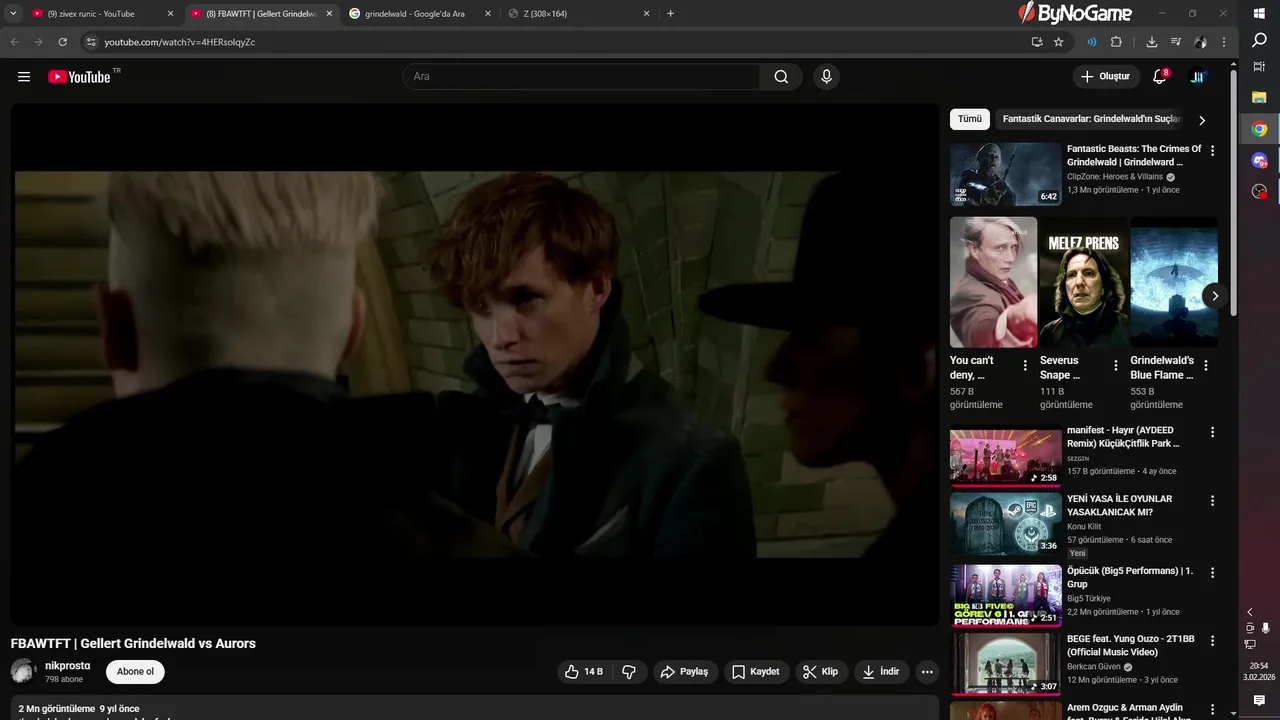Select 'Fantastik Canavarlar: Grindelwald'ın Suçları' chip

pyautogui.click(x=1092, y=119)
